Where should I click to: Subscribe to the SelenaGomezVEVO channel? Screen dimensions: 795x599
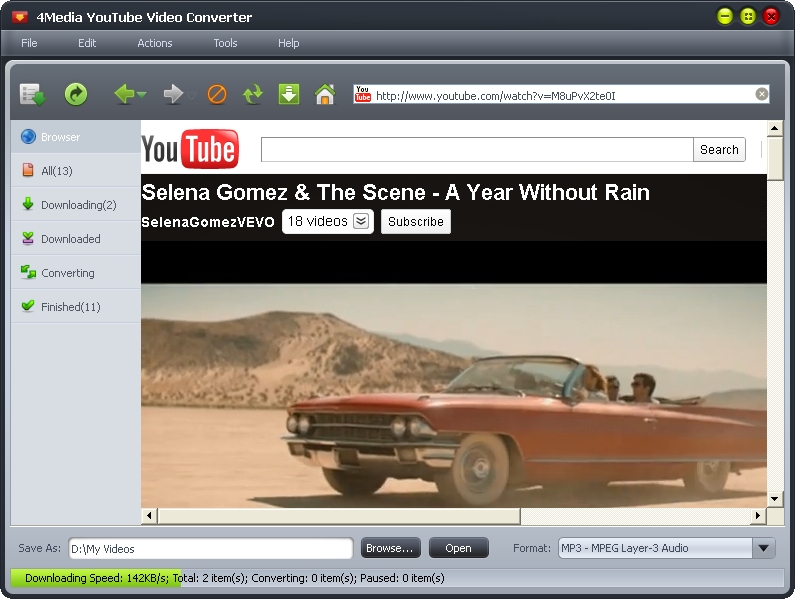(x=416, y=222)
